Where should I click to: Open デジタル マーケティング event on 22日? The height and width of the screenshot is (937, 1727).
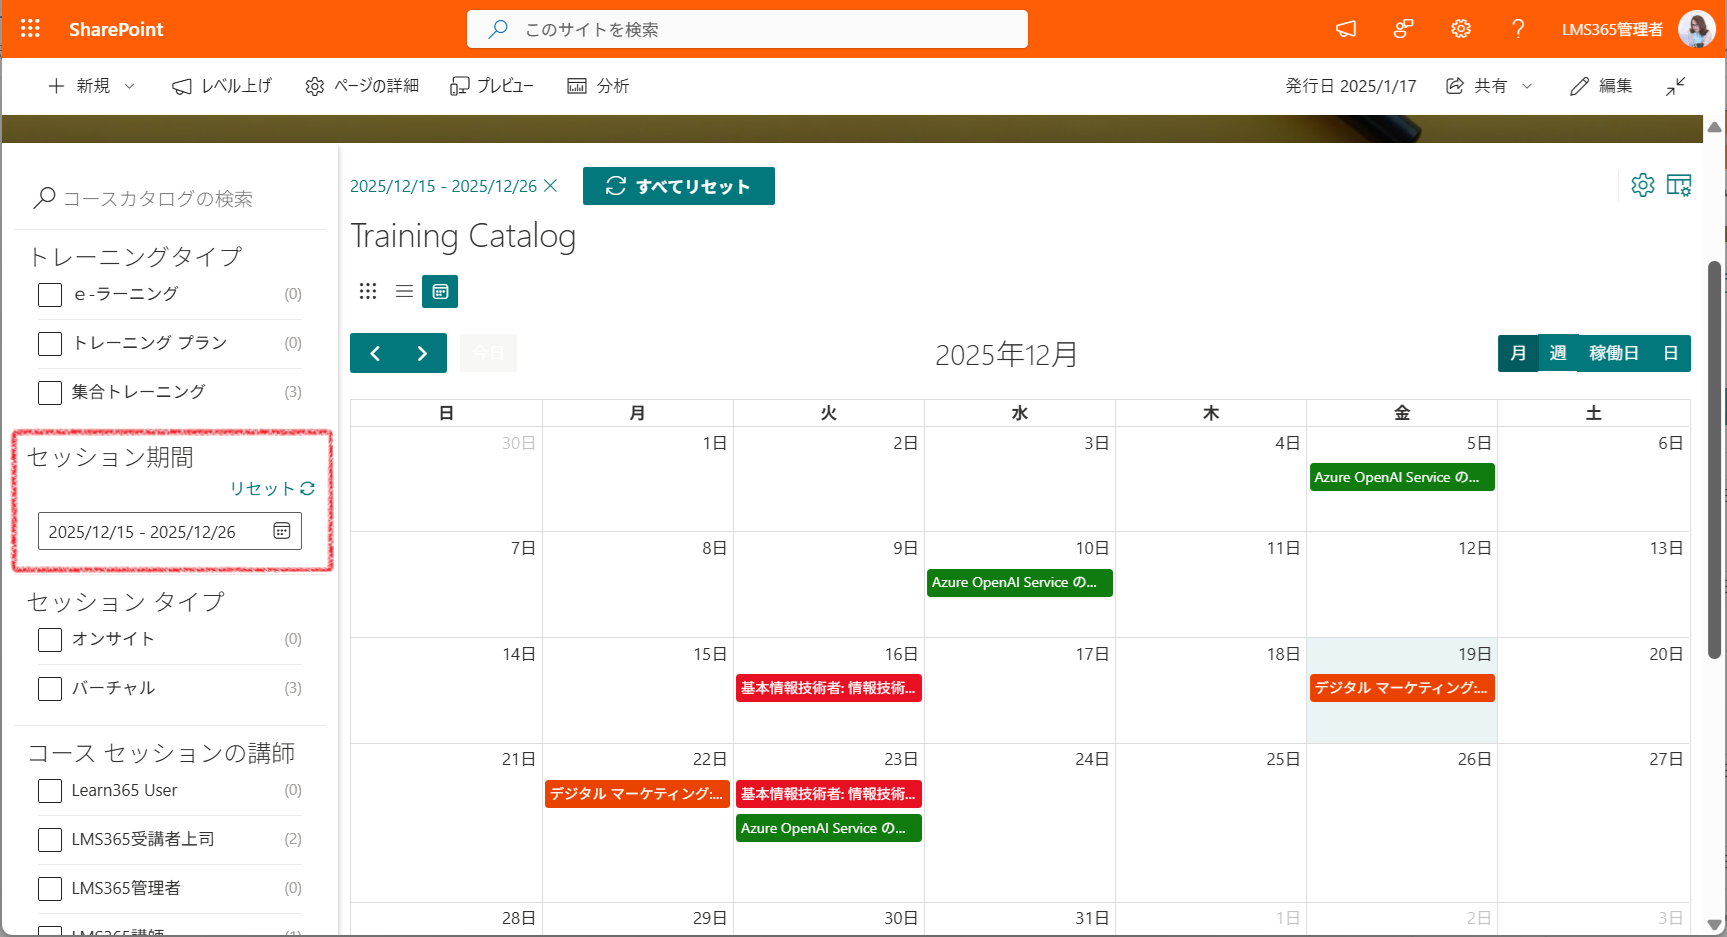click(x=637, y=794)
